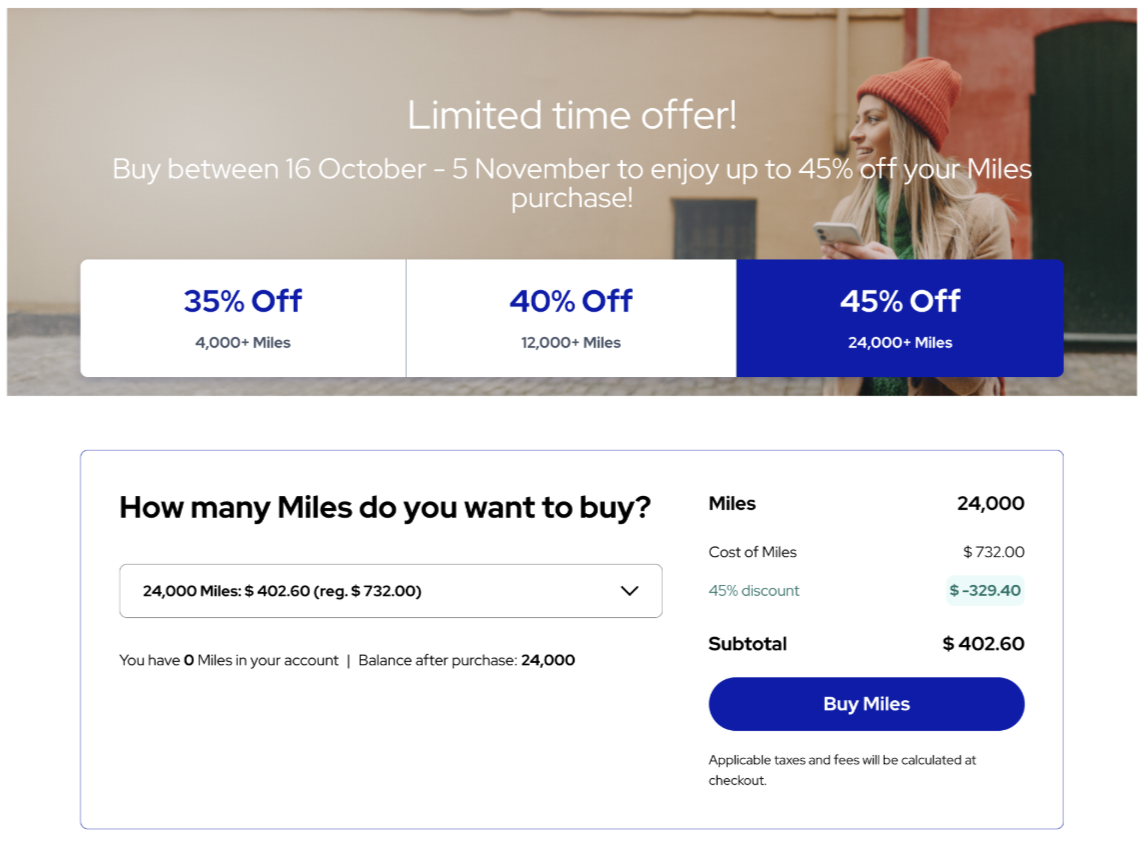Viewport: 1144px width, 842px height.
Task: Click the "Cost of Miles" label
Action: click(x=753, y=552)
